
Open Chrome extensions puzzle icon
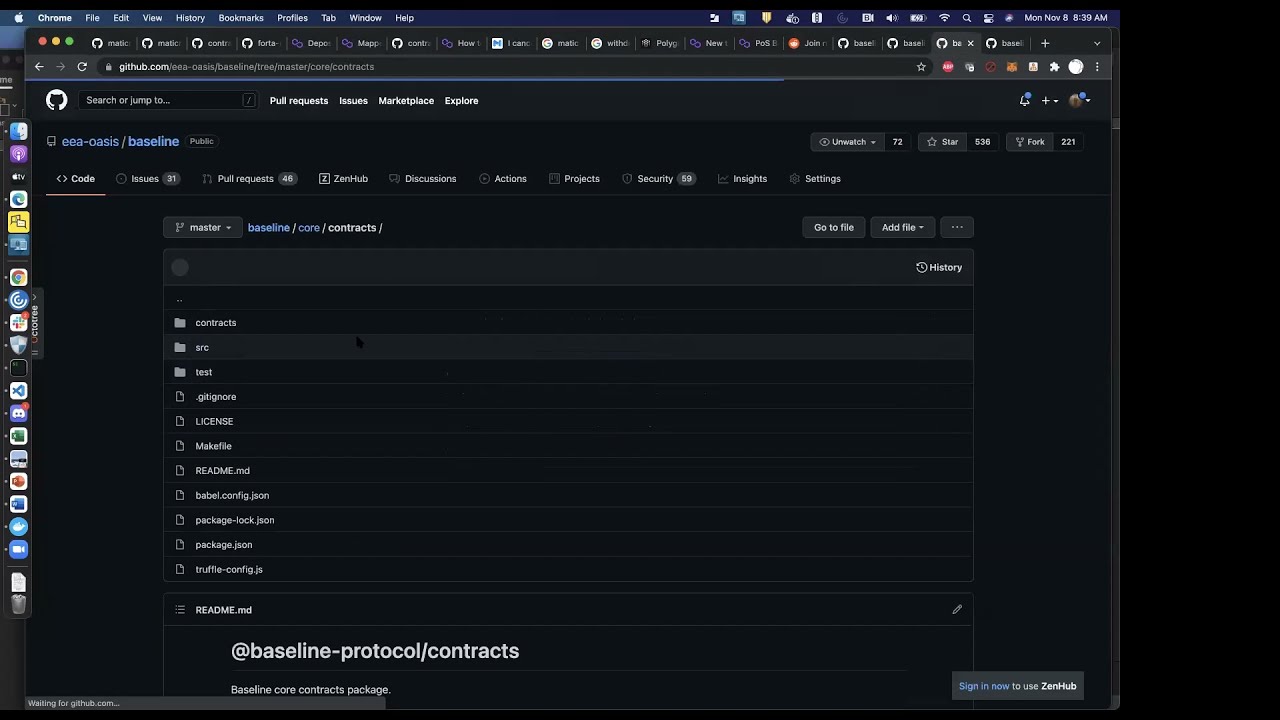[x=1054, y=67]
